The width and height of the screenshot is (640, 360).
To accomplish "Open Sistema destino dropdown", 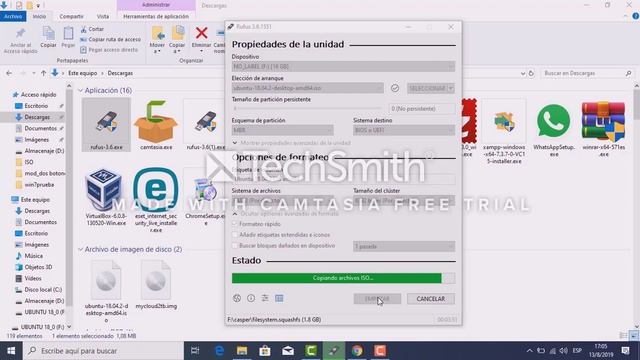I will (404, 130).
